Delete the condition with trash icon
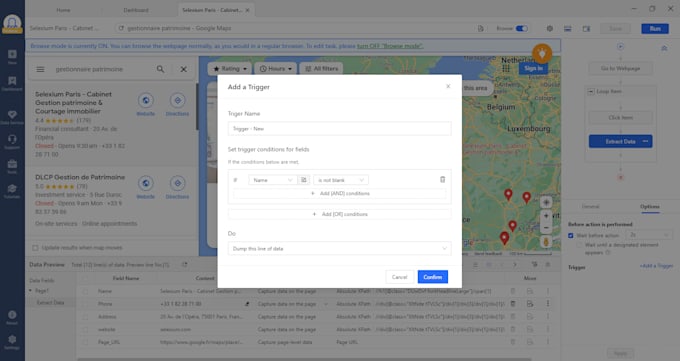 tap(442, 179)
